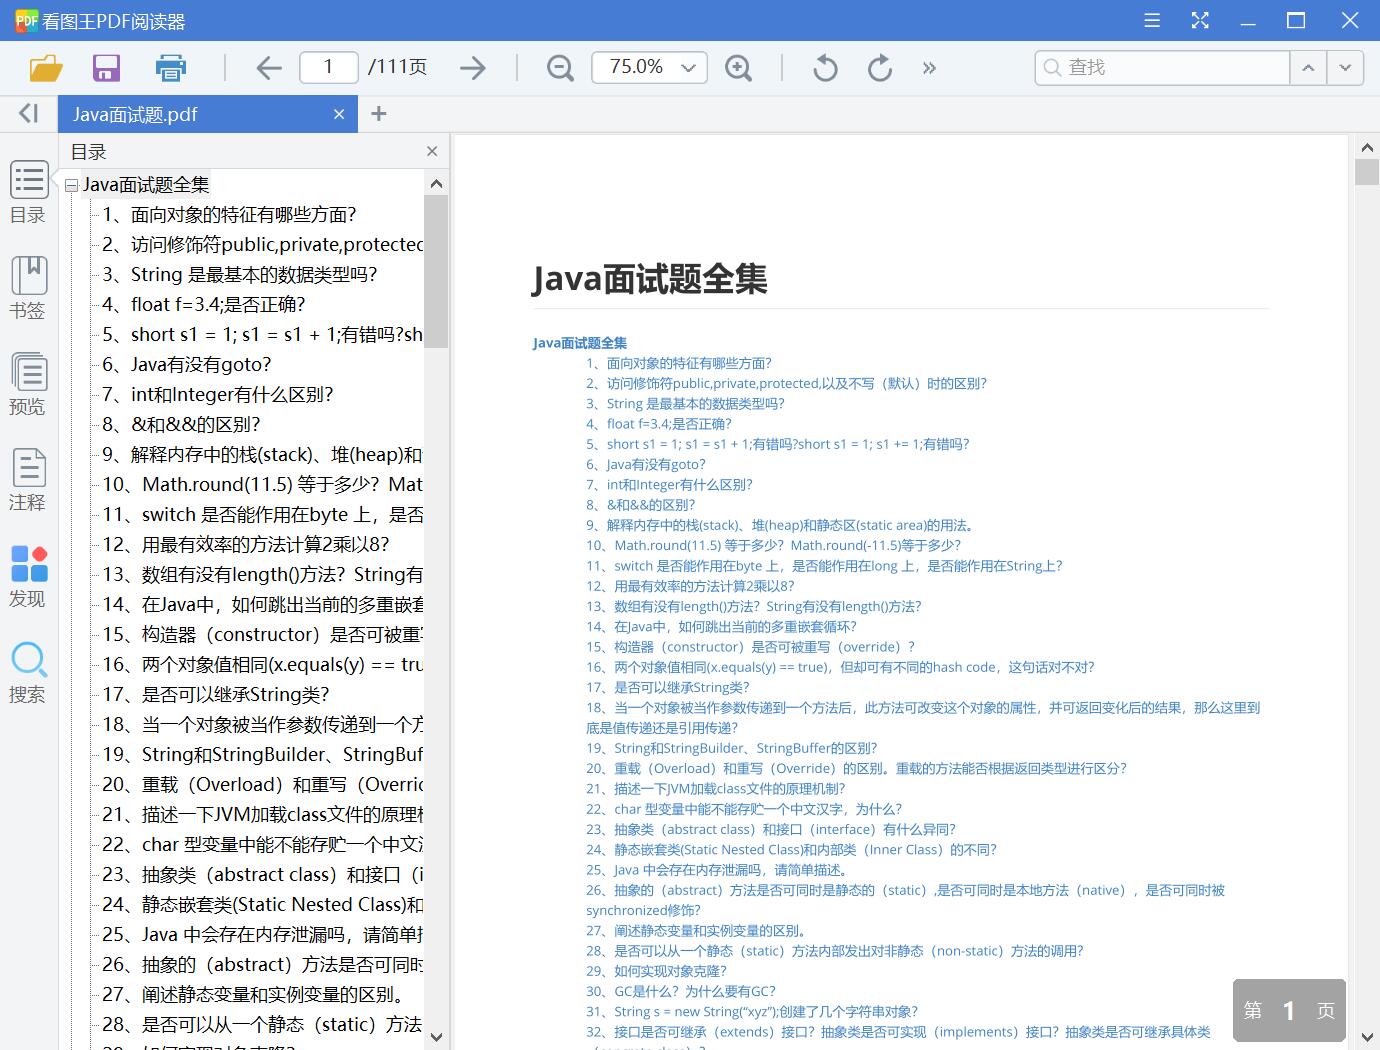Select outline item 4、float f=3.4;是否正确?
Viewport: 1380px width, 1050px height.
point(204,305)
